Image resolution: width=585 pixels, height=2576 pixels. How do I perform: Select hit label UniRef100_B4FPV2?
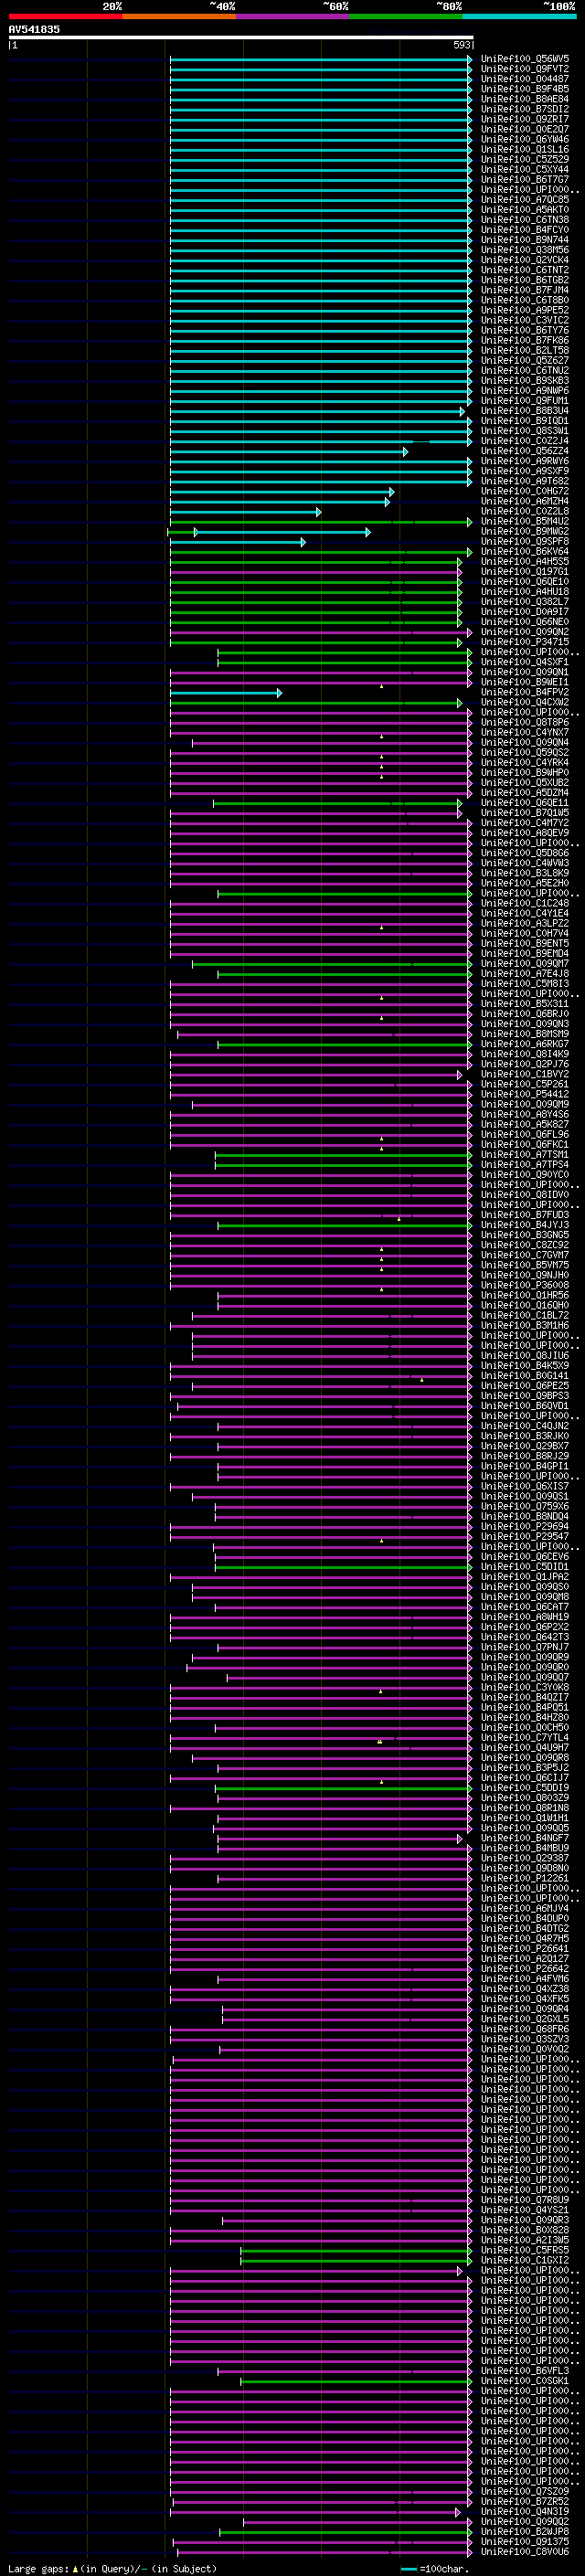pyautogui.click(x=525, y=692)
